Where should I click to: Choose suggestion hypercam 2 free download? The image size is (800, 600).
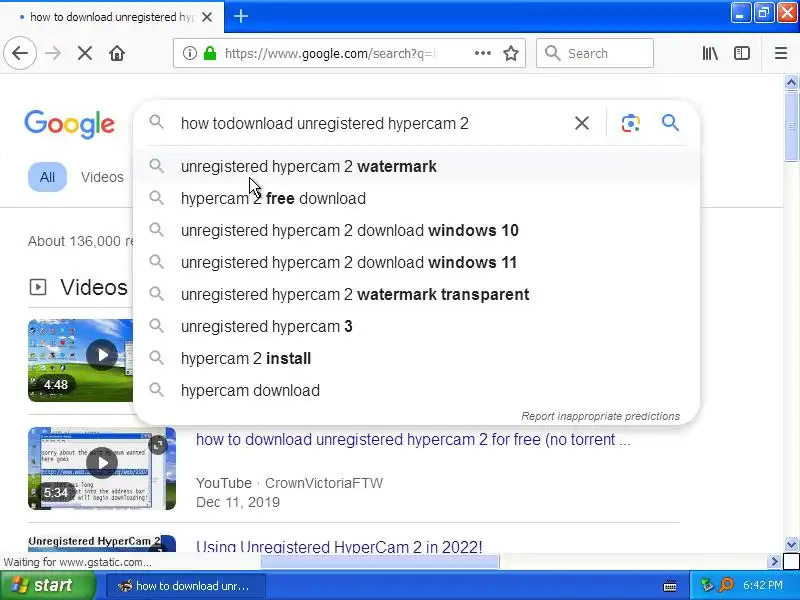point(416,198)
